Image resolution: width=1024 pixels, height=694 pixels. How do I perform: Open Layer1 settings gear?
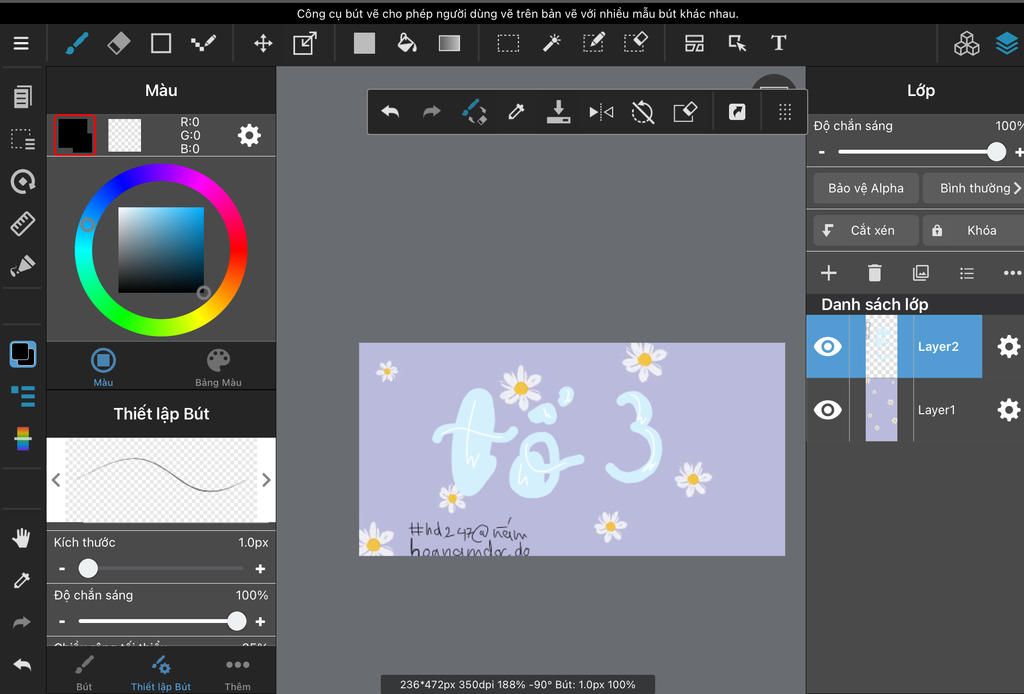click(x=1008, y=409)
